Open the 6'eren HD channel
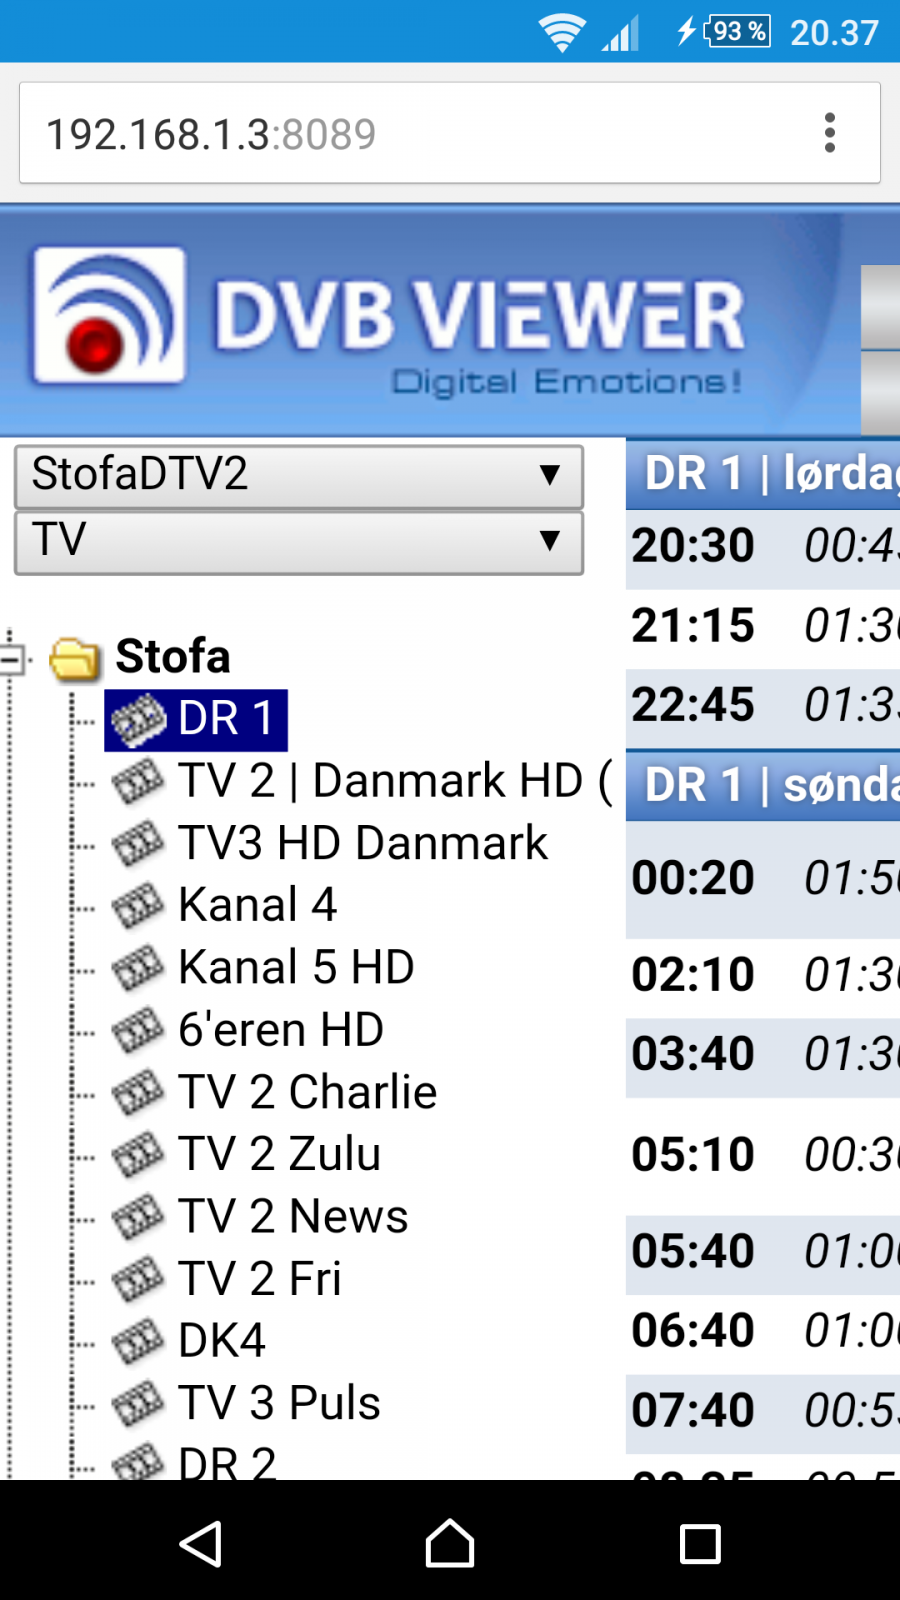The width and height of the screenshot is (900, 1600). [x=281, y=1030]
